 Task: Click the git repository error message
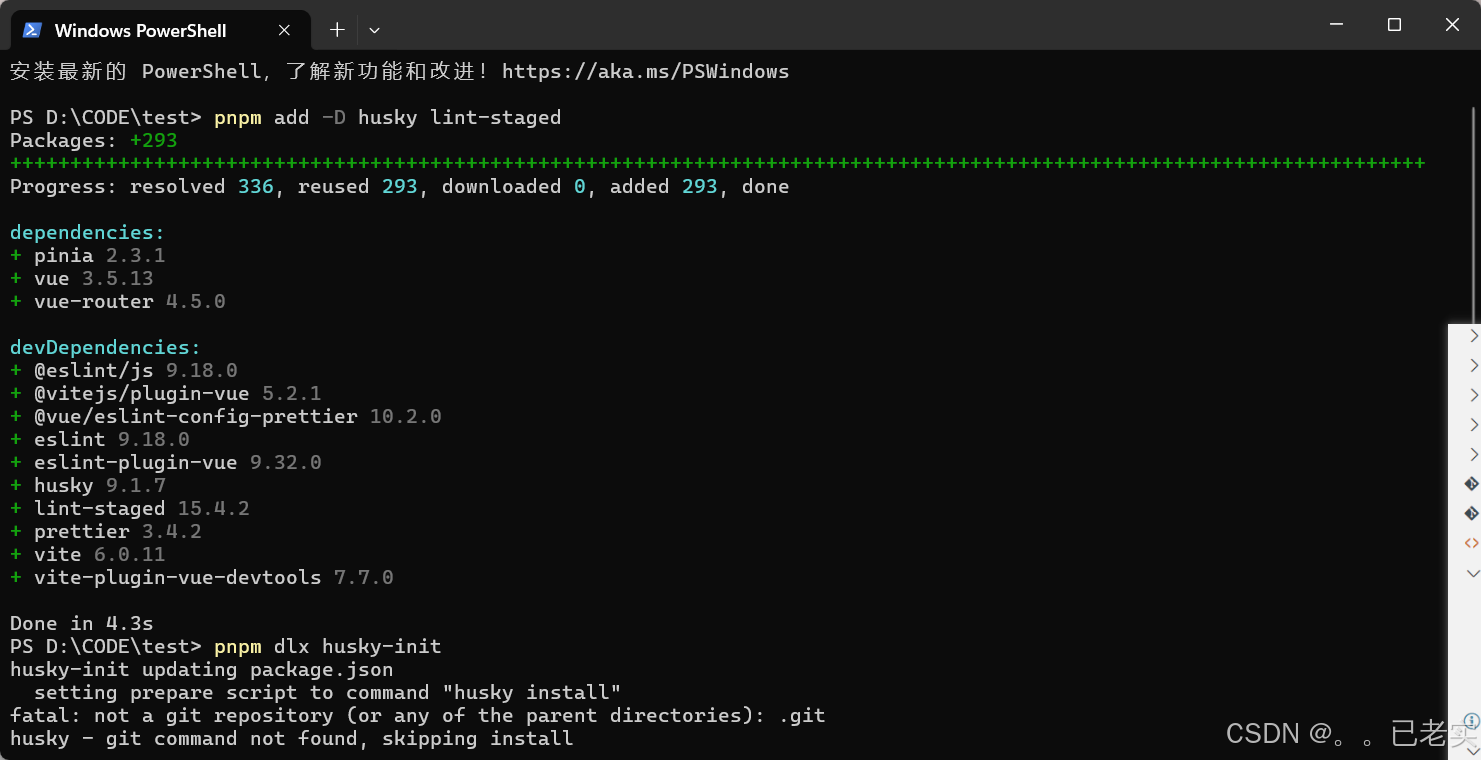(x=416, y=715)
